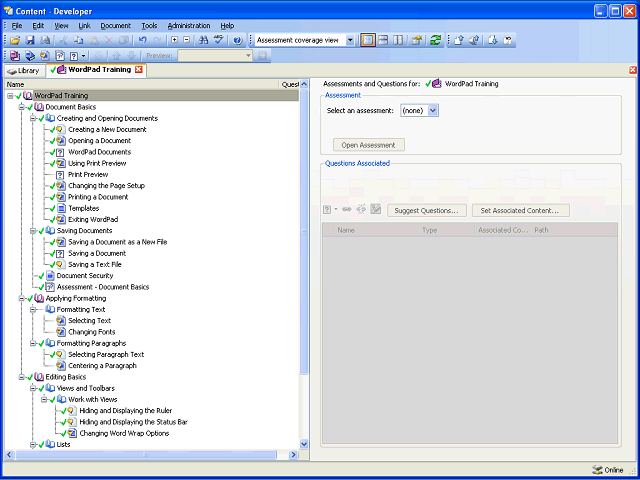
Task: Click the Path column header
Action: coord(575,230)
